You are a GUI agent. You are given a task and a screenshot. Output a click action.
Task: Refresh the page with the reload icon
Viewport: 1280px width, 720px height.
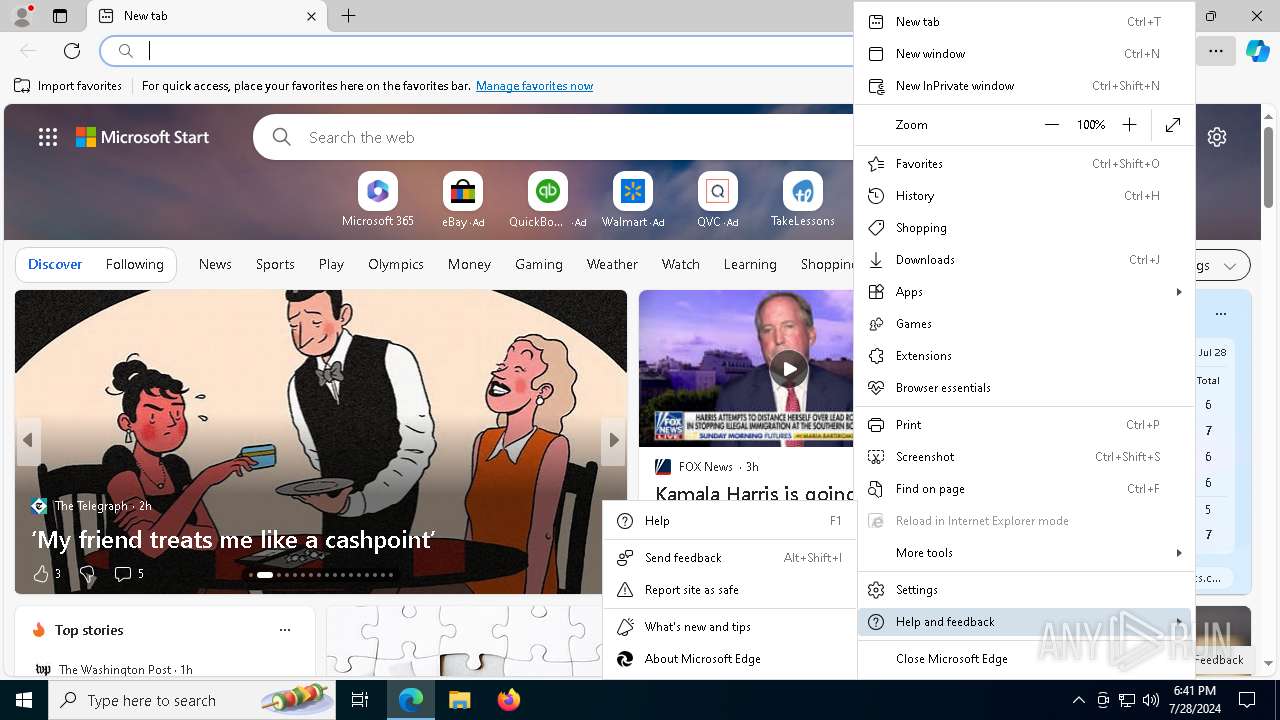pos(72,51)
